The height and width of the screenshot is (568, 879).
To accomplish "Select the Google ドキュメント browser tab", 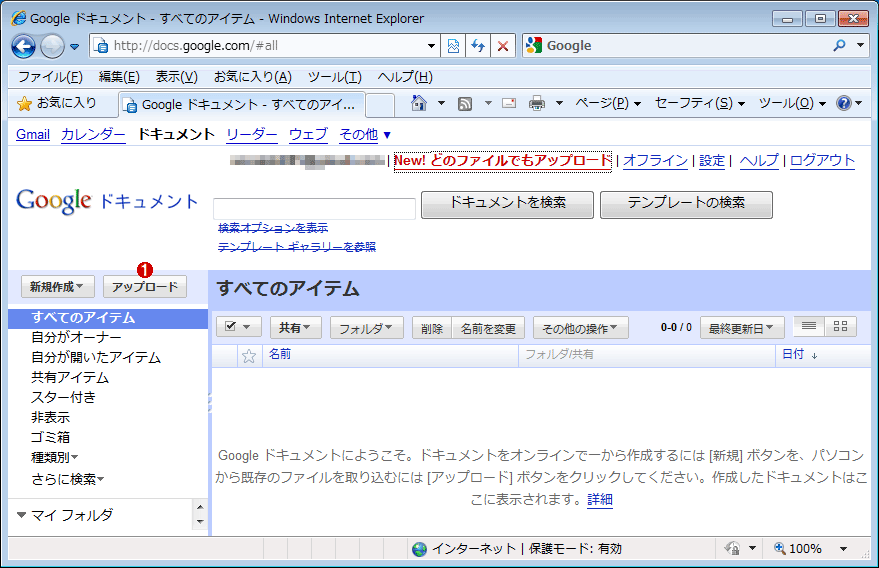I will pos(241,105).
